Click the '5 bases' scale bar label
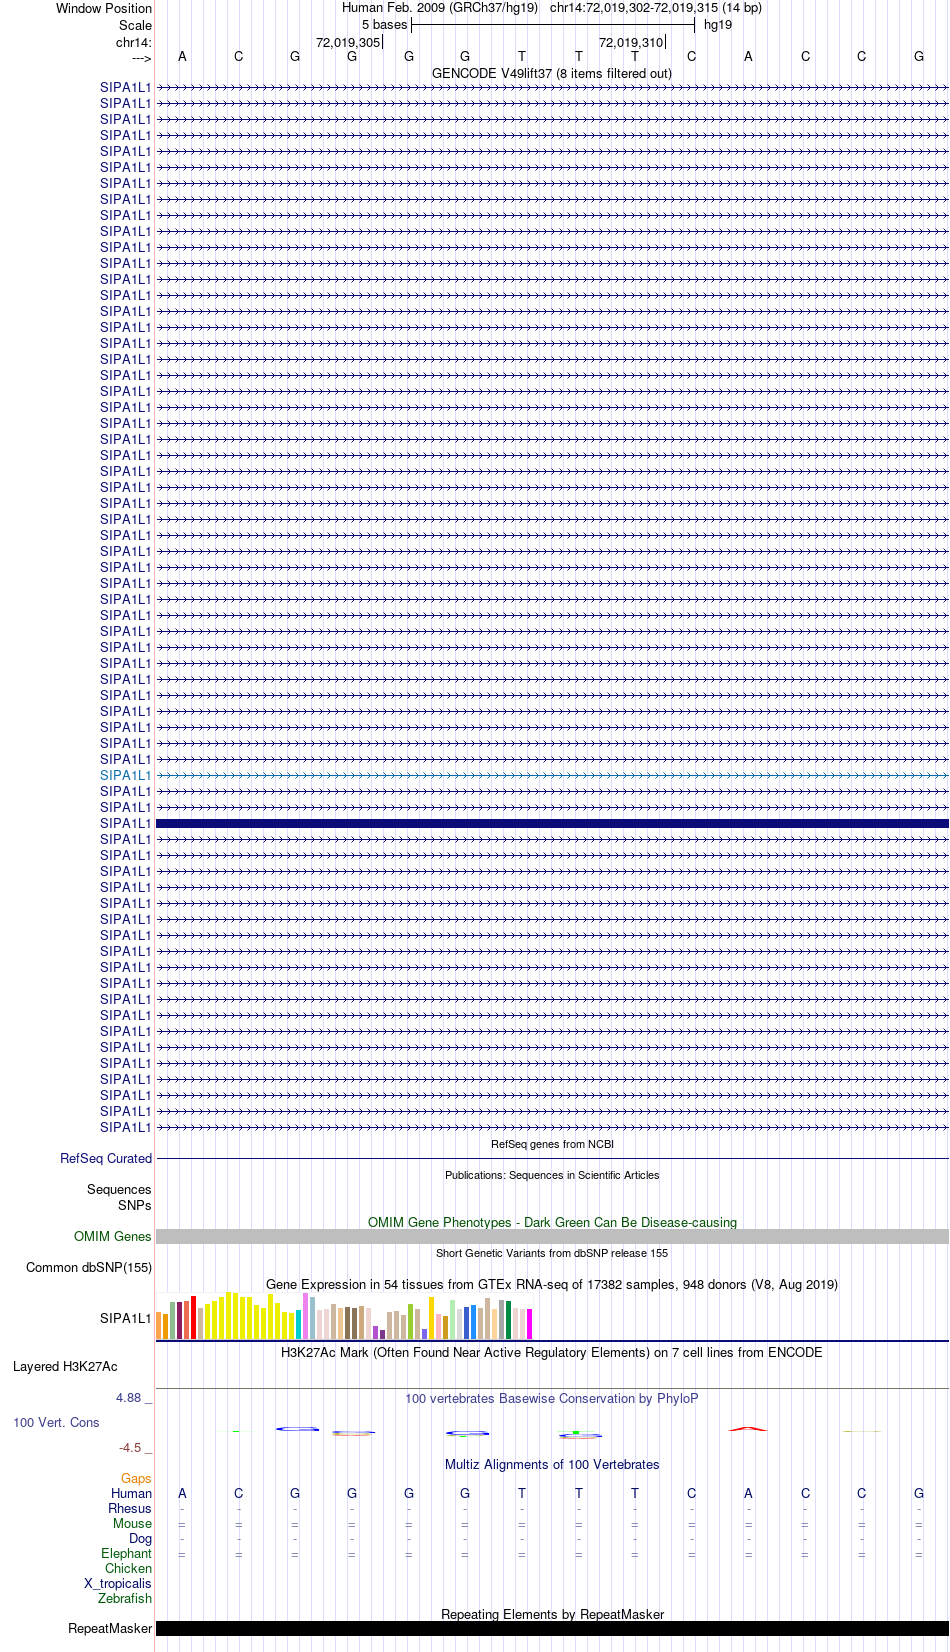The width and height of the screenshot is (950, 1652). coord(385,25)
